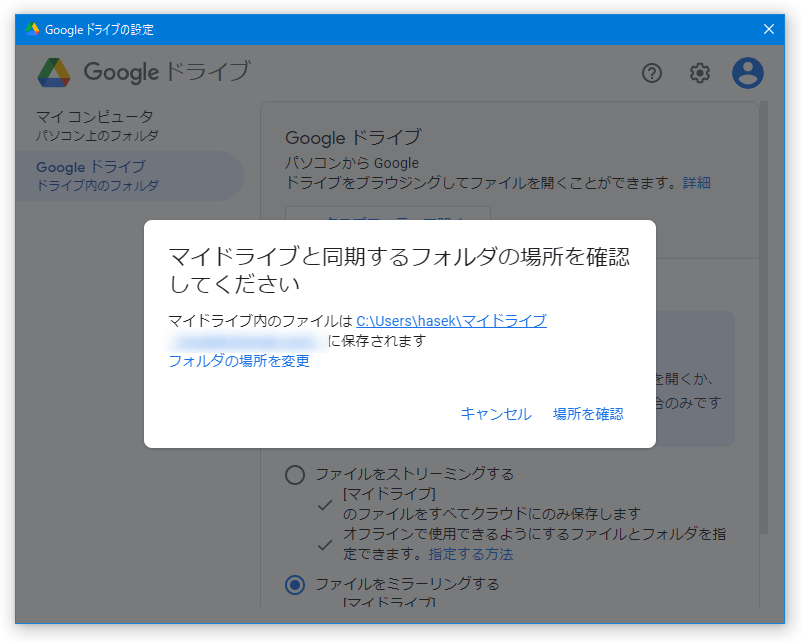Open the 詳細 link
Viewport: 802px width, 642px height.
tap(697, 183)
